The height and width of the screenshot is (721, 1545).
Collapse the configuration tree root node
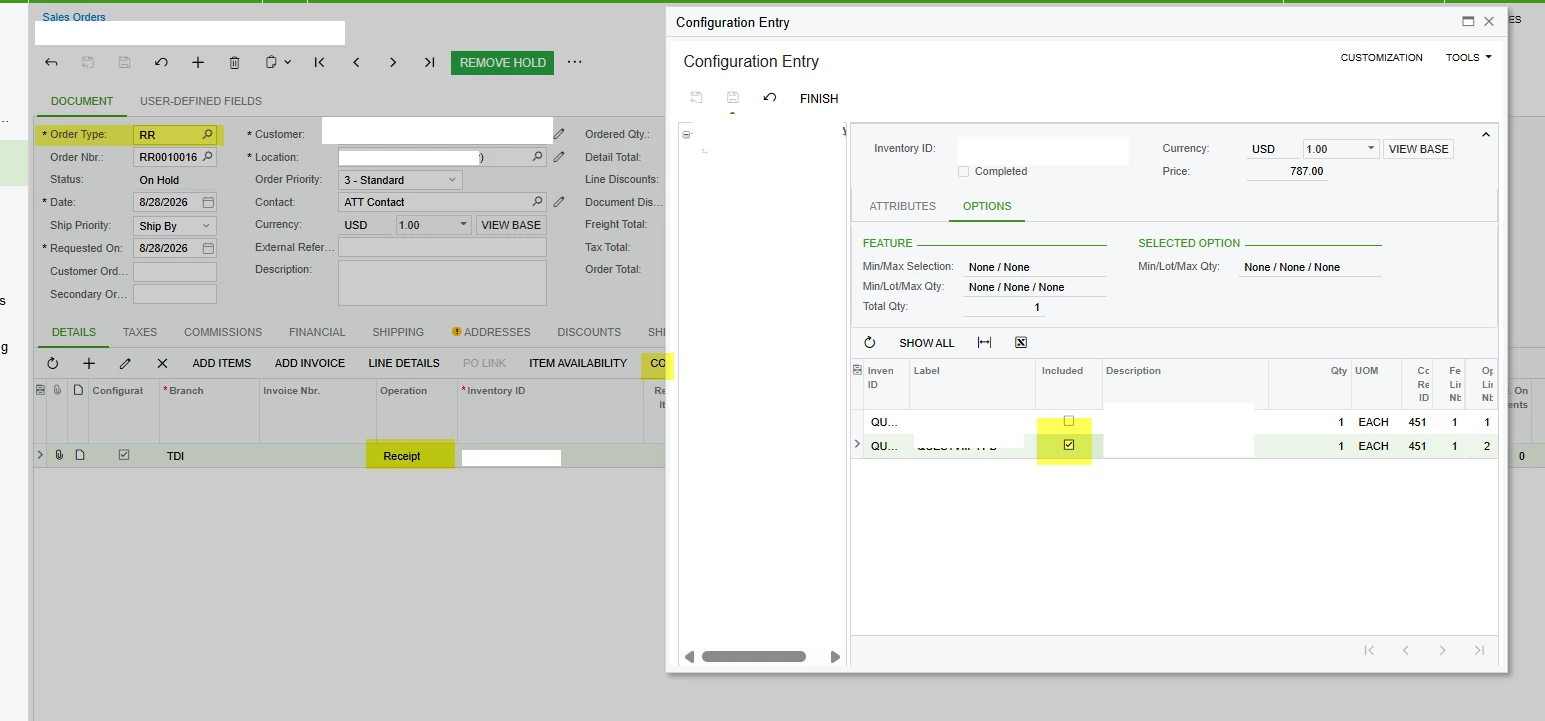tap(687, 135)
